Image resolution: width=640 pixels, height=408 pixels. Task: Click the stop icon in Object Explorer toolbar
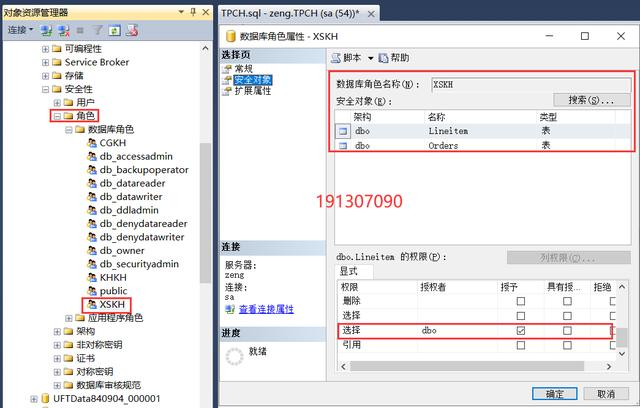point(80,30)
